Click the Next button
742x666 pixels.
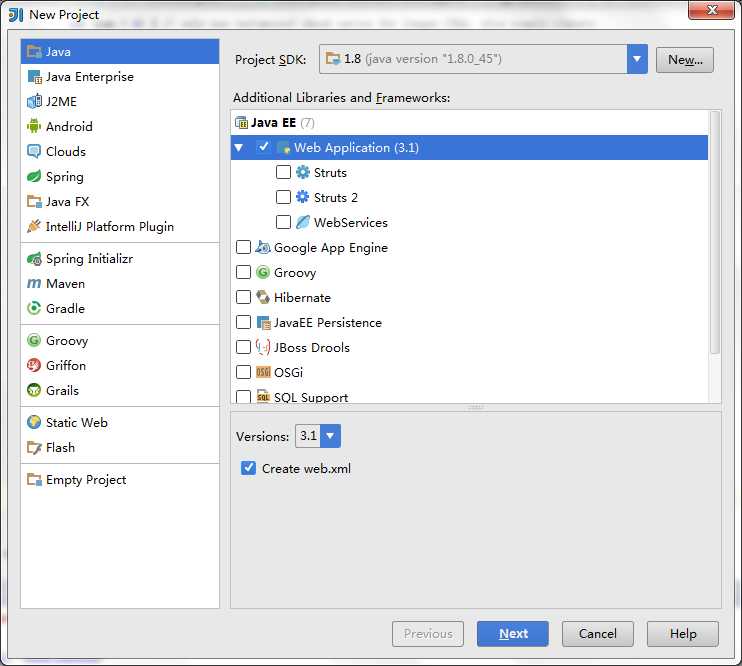coord(513,634)
